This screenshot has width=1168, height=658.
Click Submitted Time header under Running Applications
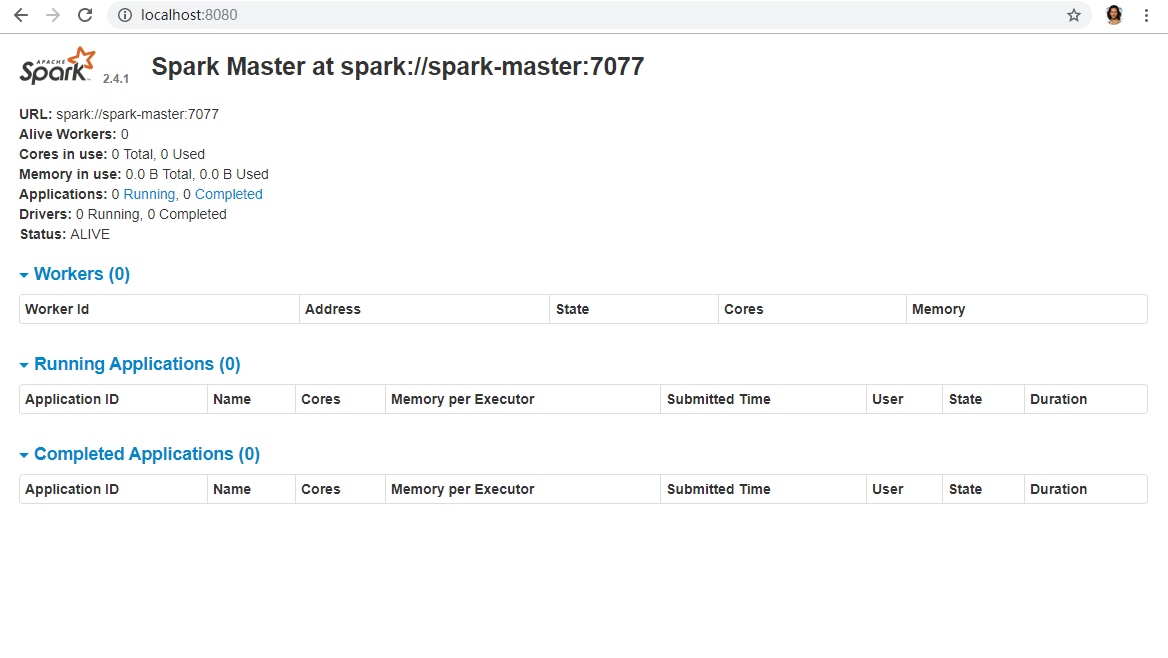(x=718, y=399)
